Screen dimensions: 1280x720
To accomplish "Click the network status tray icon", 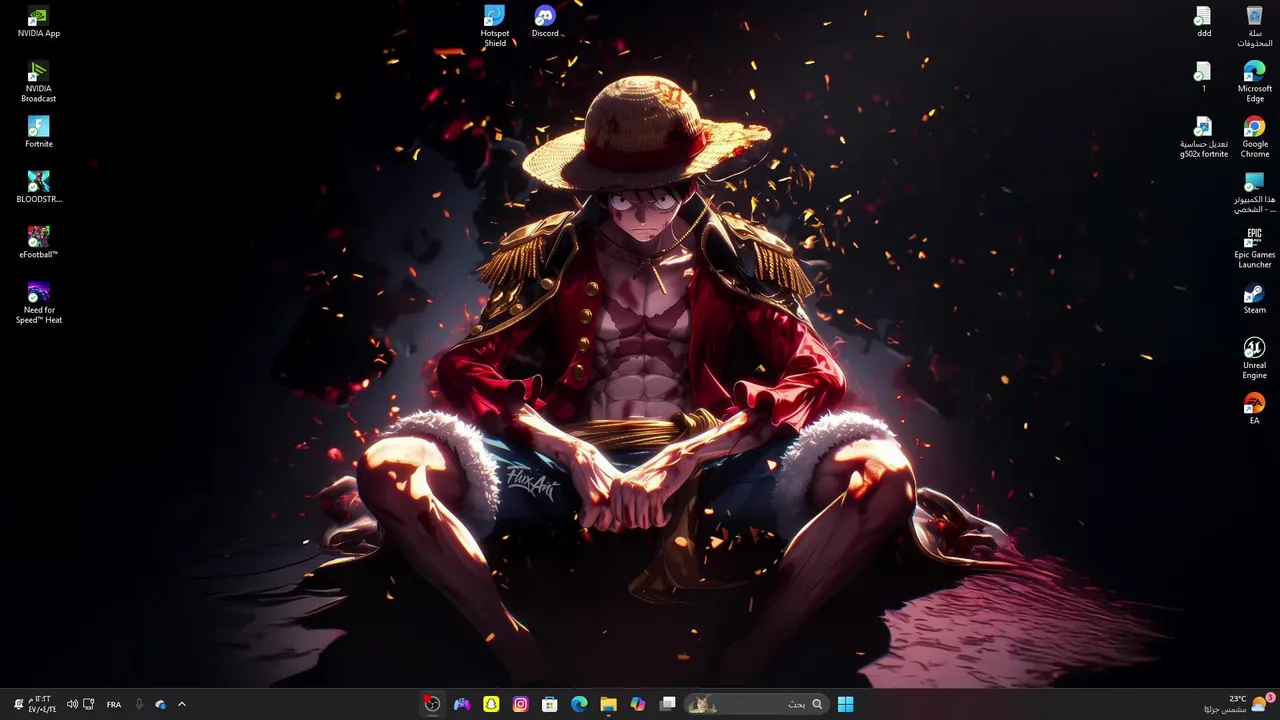I will [x=89, y=704].
